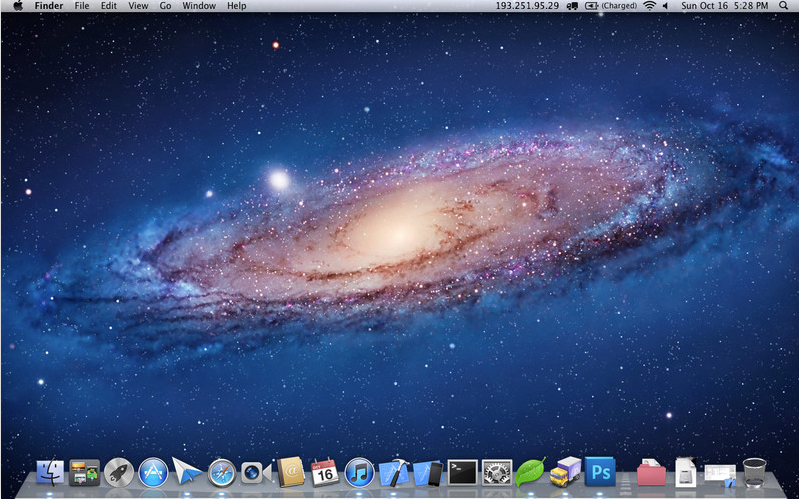Open the Window menu
The width and height of the screenshot is (799, 499).
pyautogui.click(x=199, y=6)
